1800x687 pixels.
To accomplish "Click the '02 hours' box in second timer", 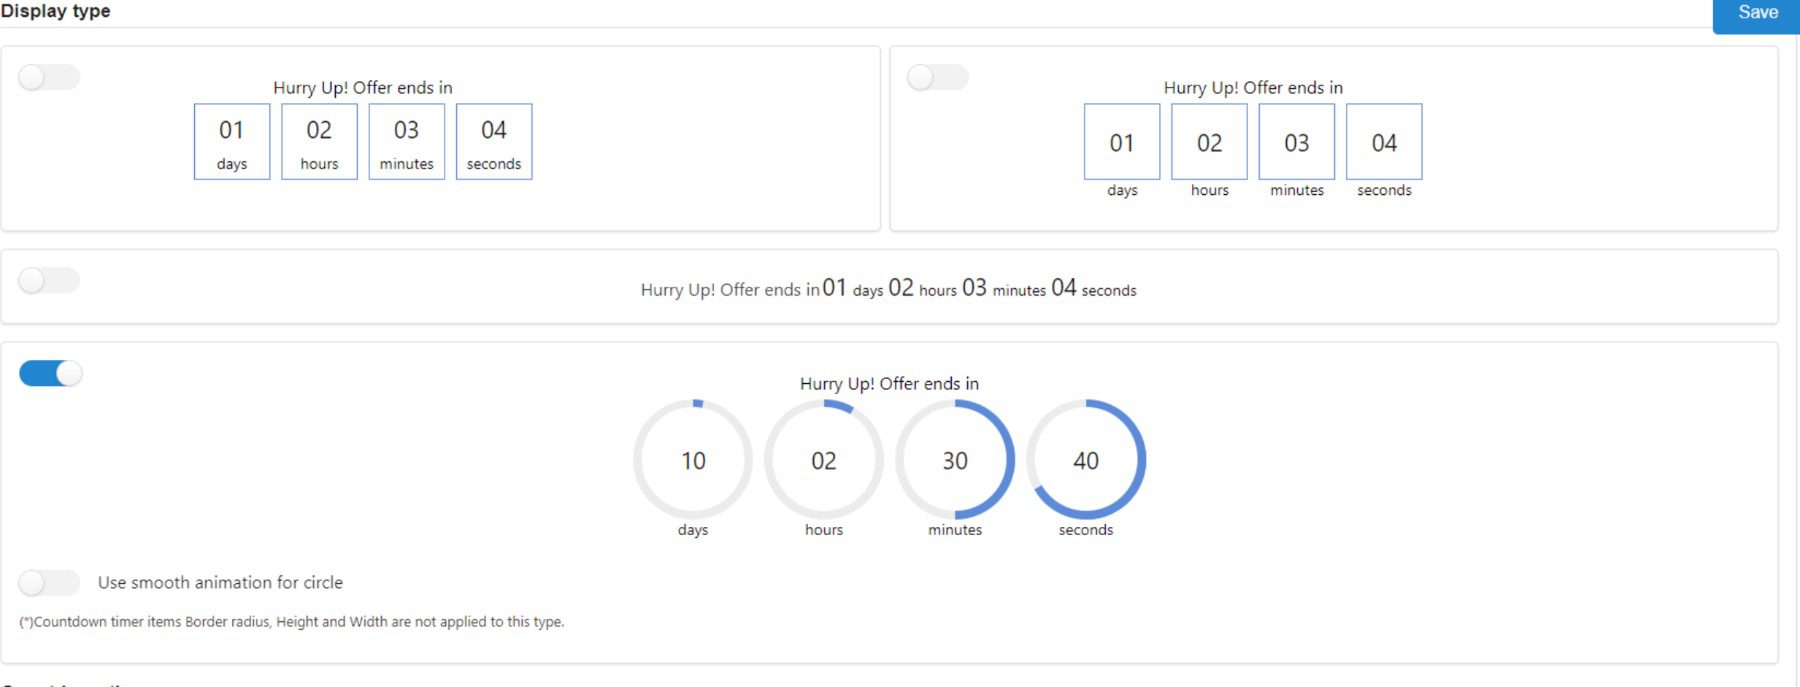I will pos(1208,143).
